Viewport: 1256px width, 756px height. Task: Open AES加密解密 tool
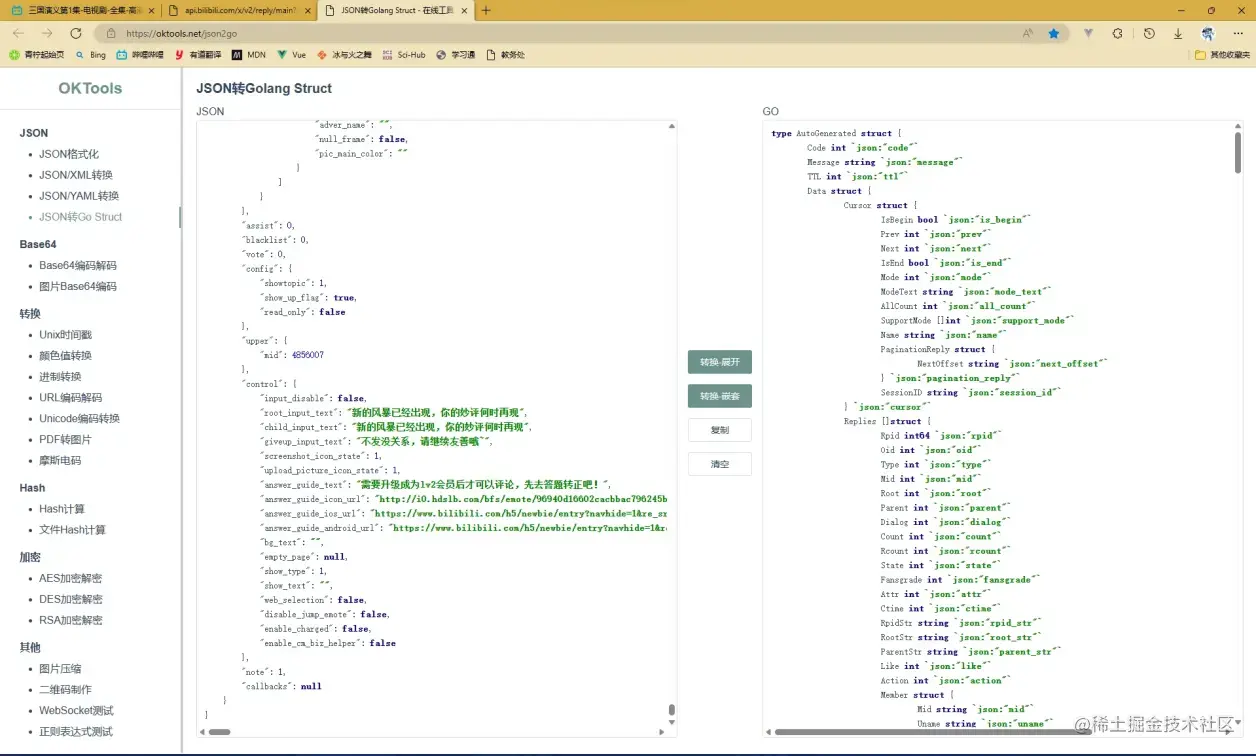71,579
